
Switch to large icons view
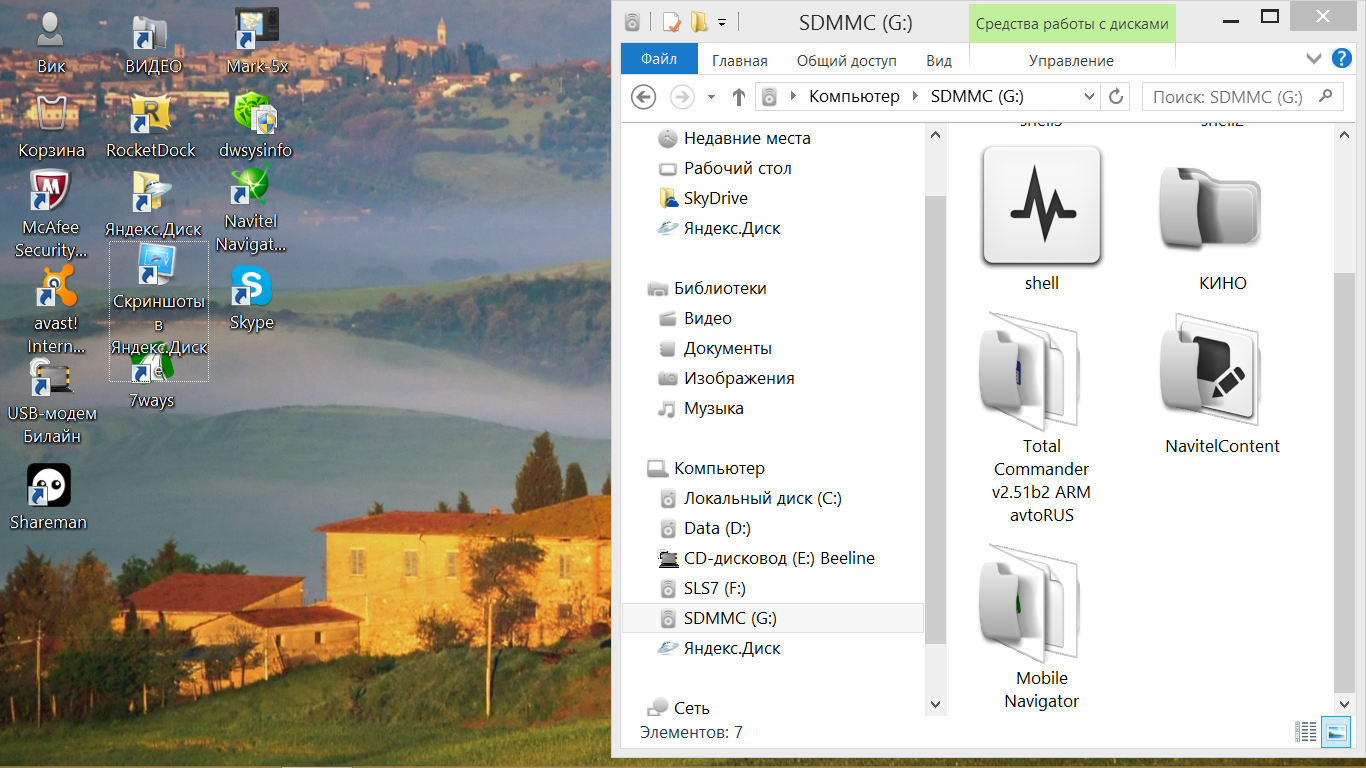point(1335,732)
